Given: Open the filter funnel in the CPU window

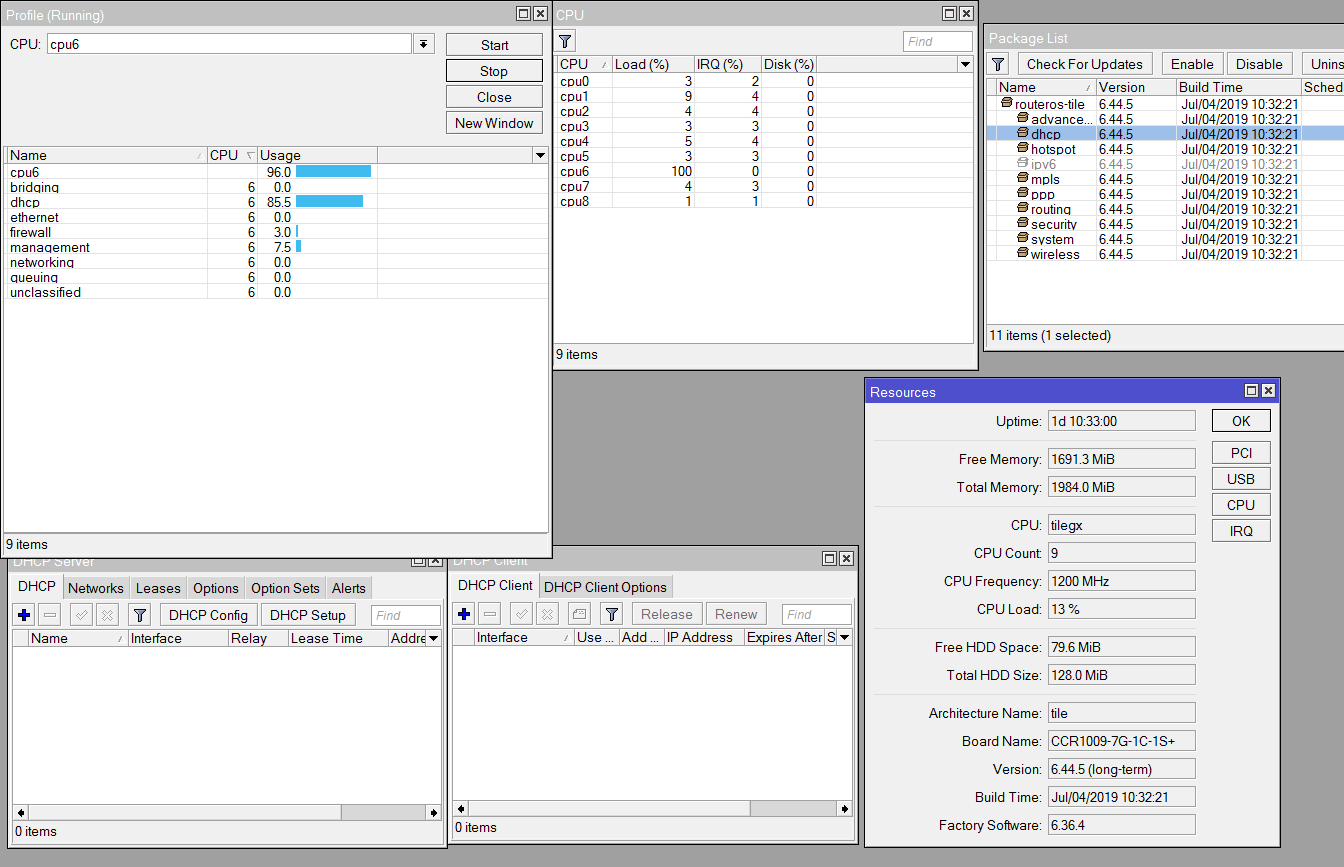Looking at the screenshot, I should click(x=565, y=41).
